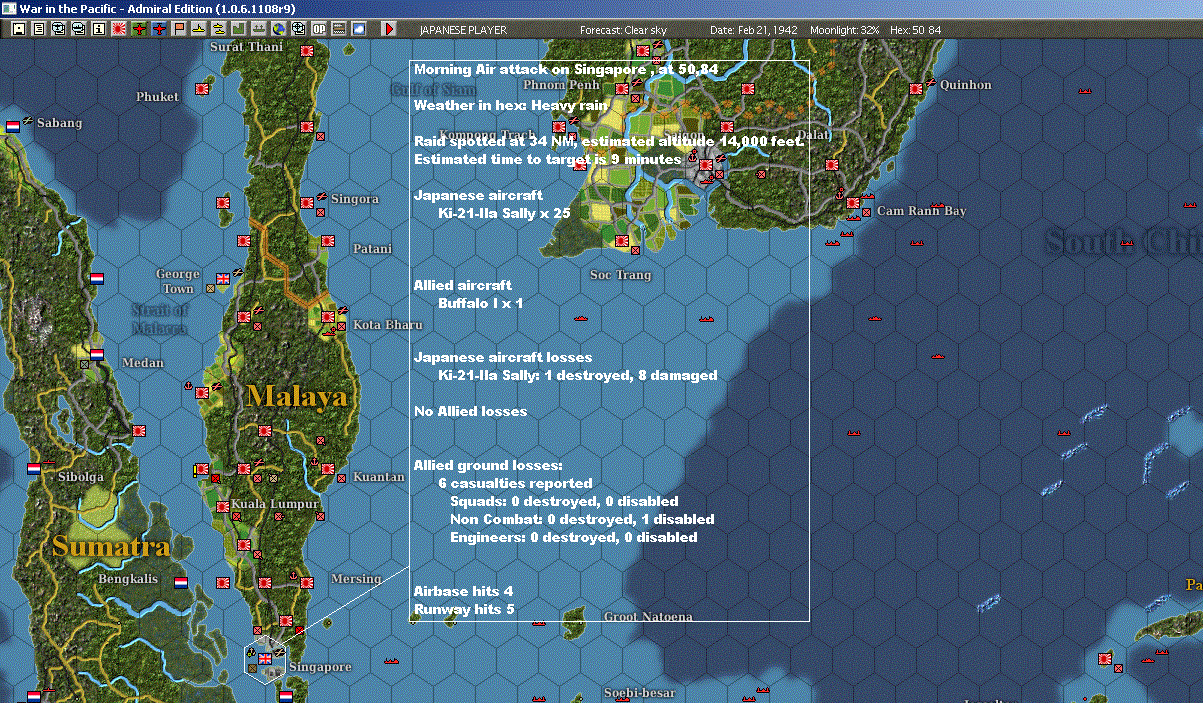Select the red plane on blue icon
This screenshot has width=1203, height=703.
coord(159,29)
